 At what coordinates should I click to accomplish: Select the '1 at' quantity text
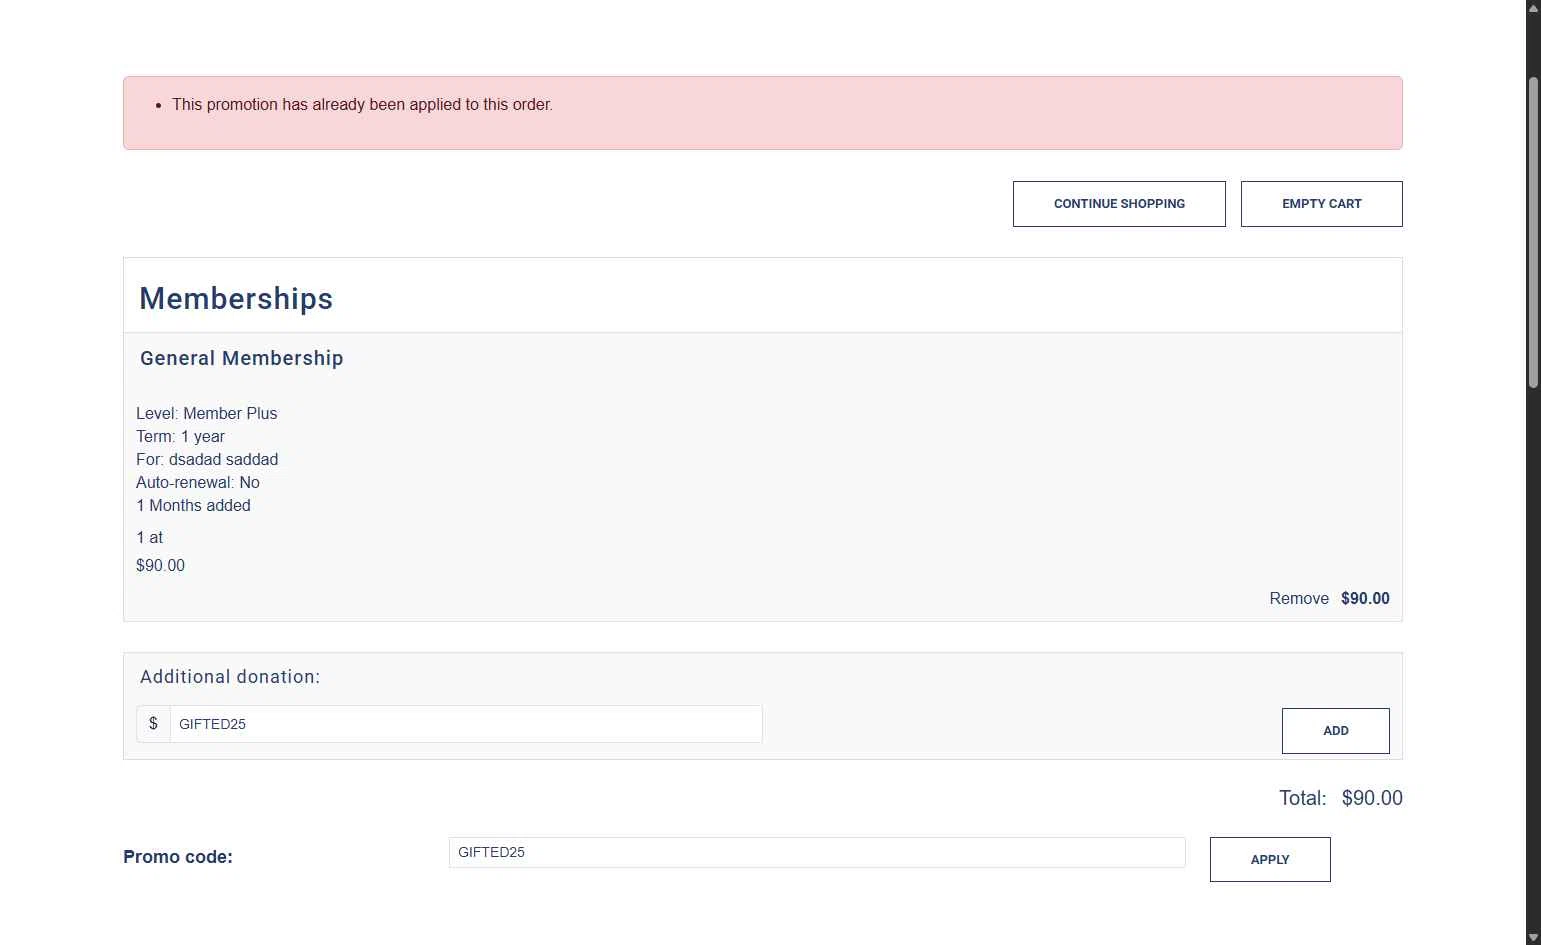(149, 537)
